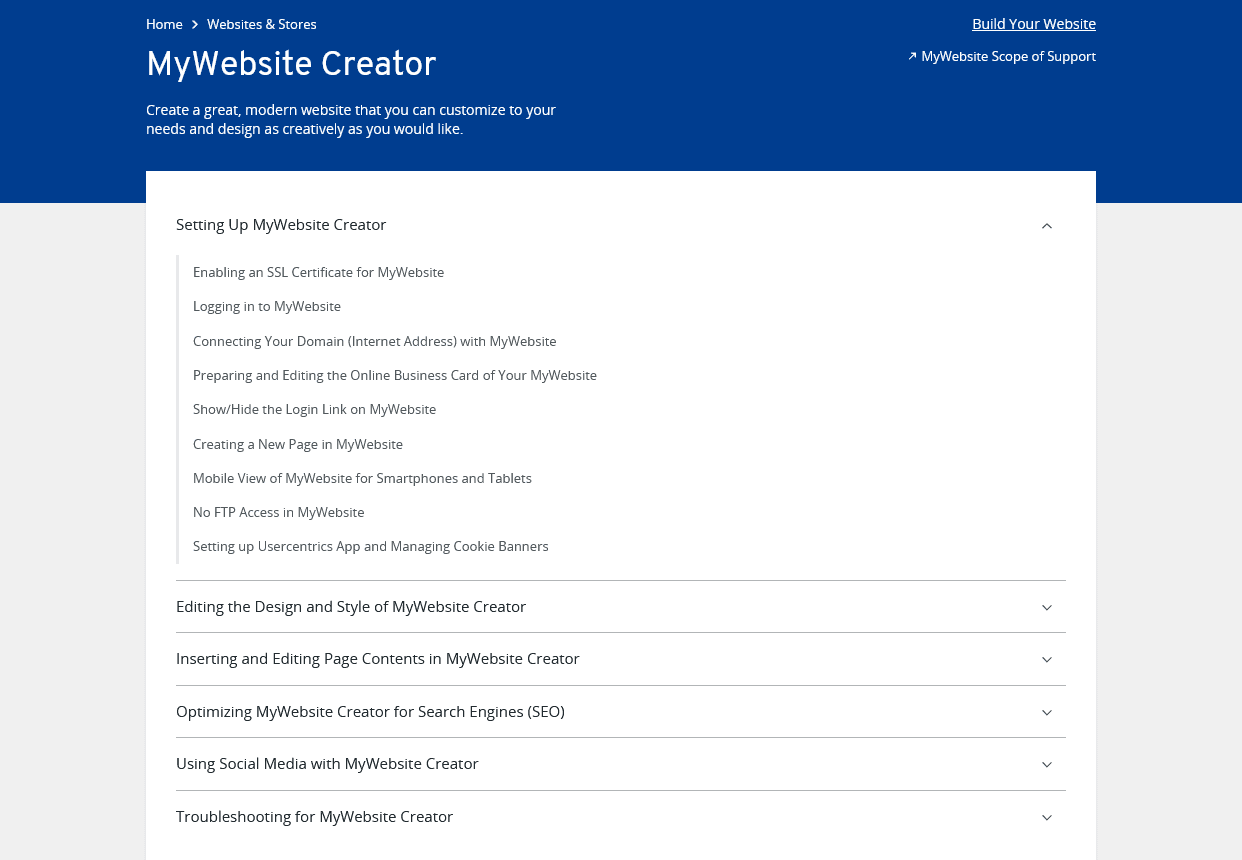Open Mobile View of MyWebsite article
1242x860 pixels.
tap(362, 478)
